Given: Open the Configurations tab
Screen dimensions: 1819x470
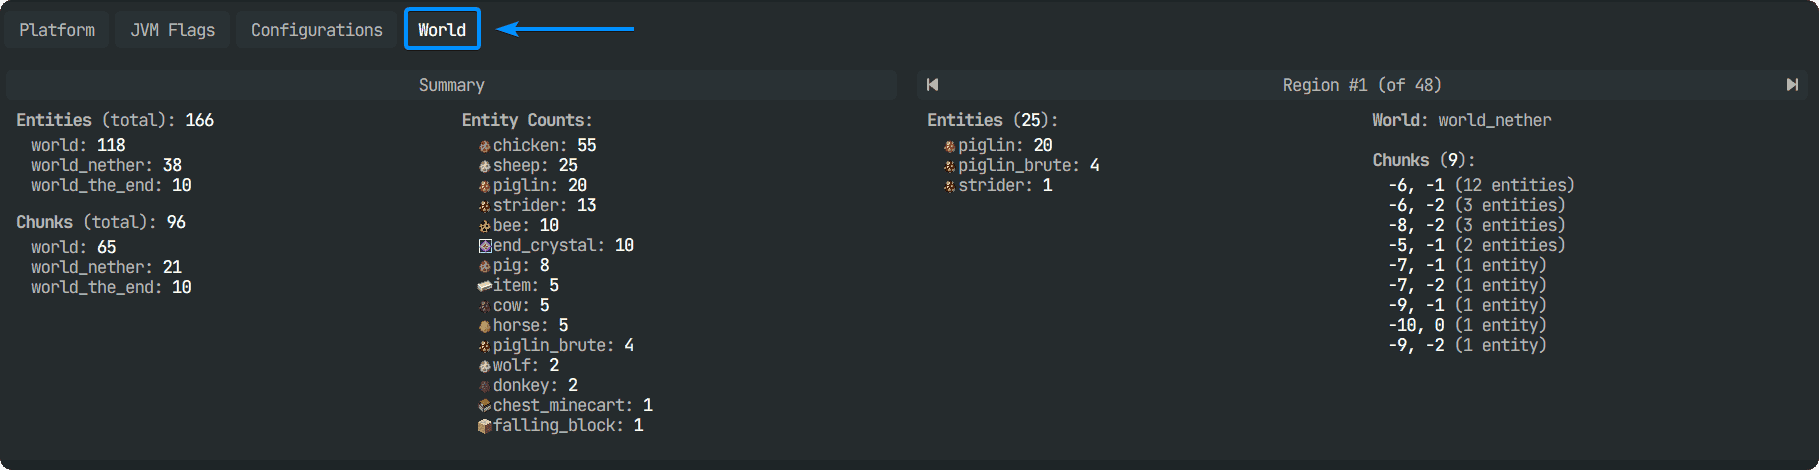Looking at the screenshot, I should coord(316,30).
